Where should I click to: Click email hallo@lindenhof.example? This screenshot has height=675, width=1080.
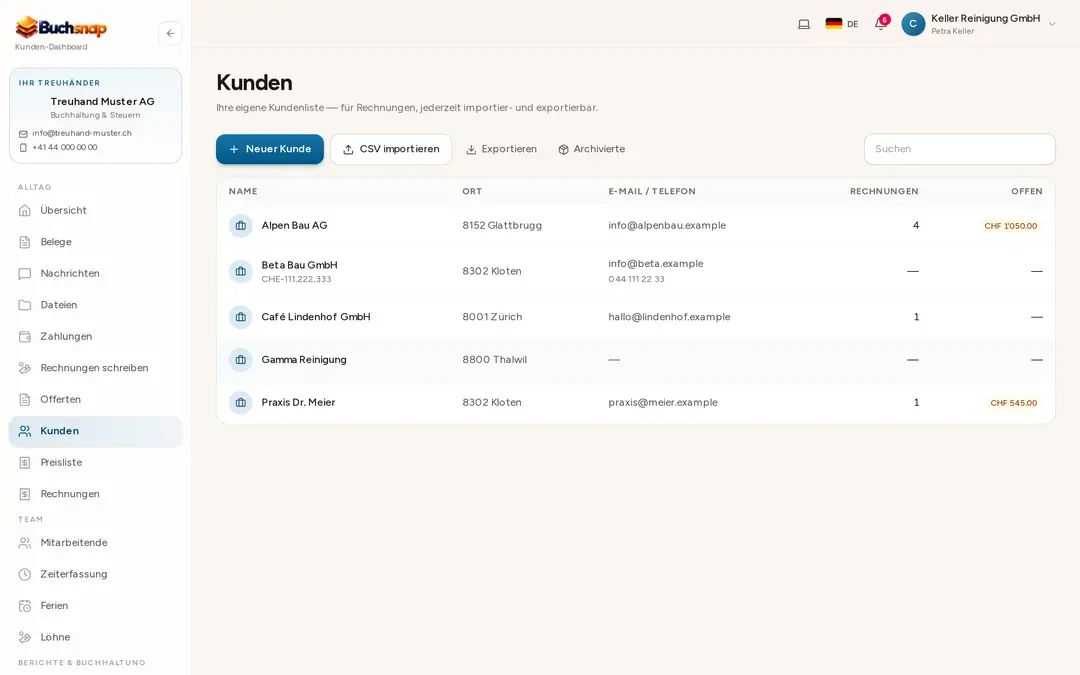pos(669,317)
